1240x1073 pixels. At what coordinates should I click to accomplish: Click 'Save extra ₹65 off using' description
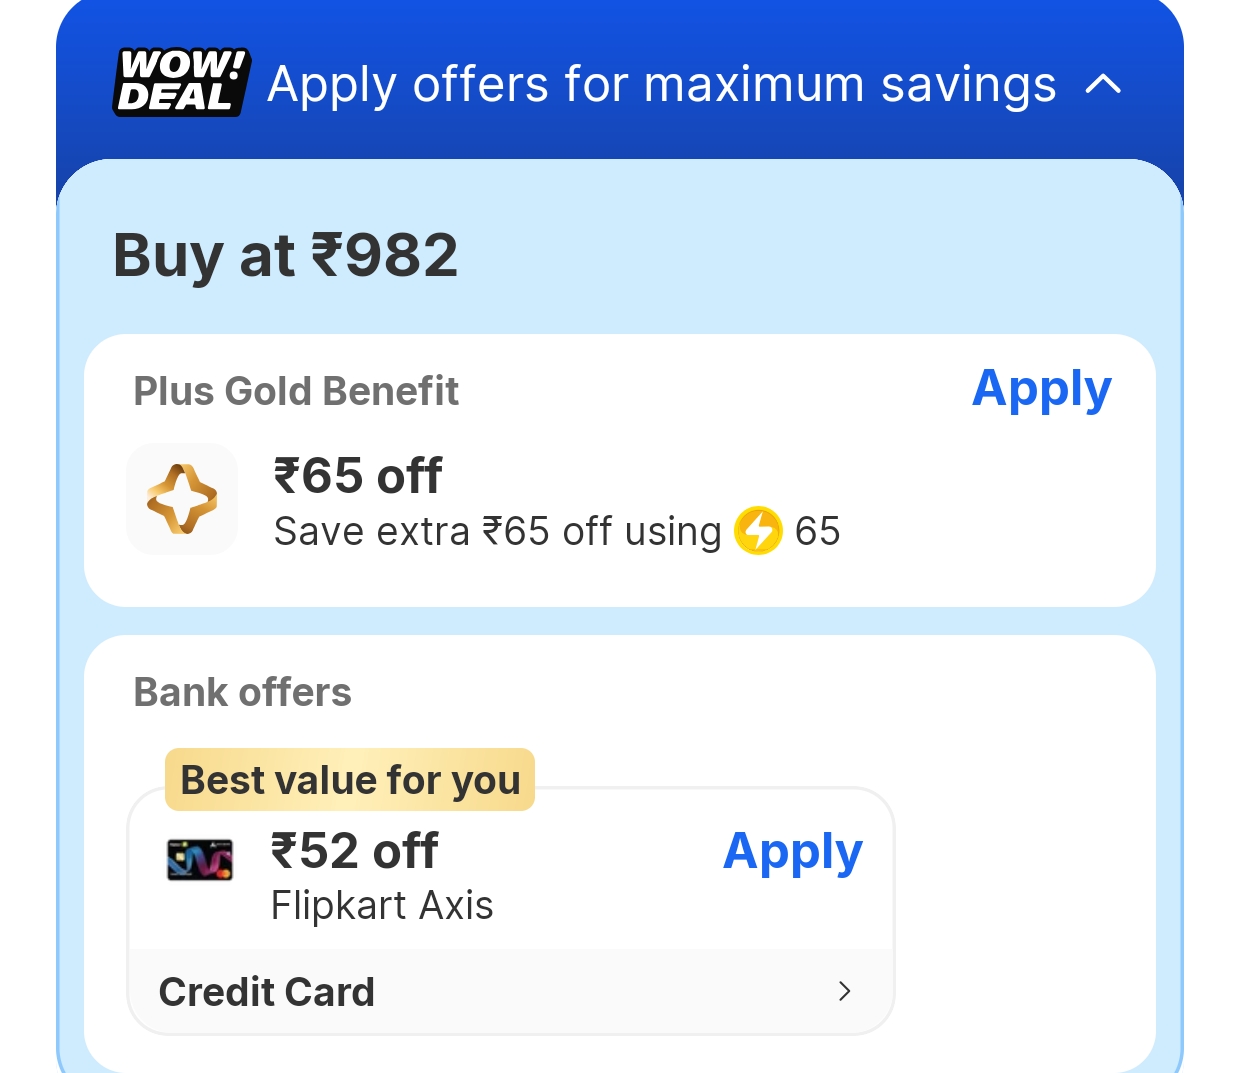click(497, 532)
